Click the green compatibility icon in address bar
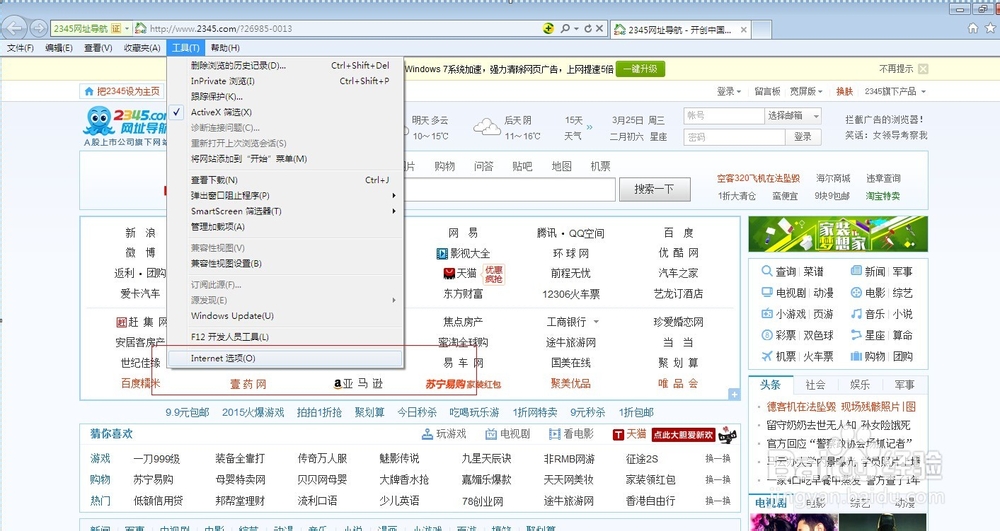 548,29
